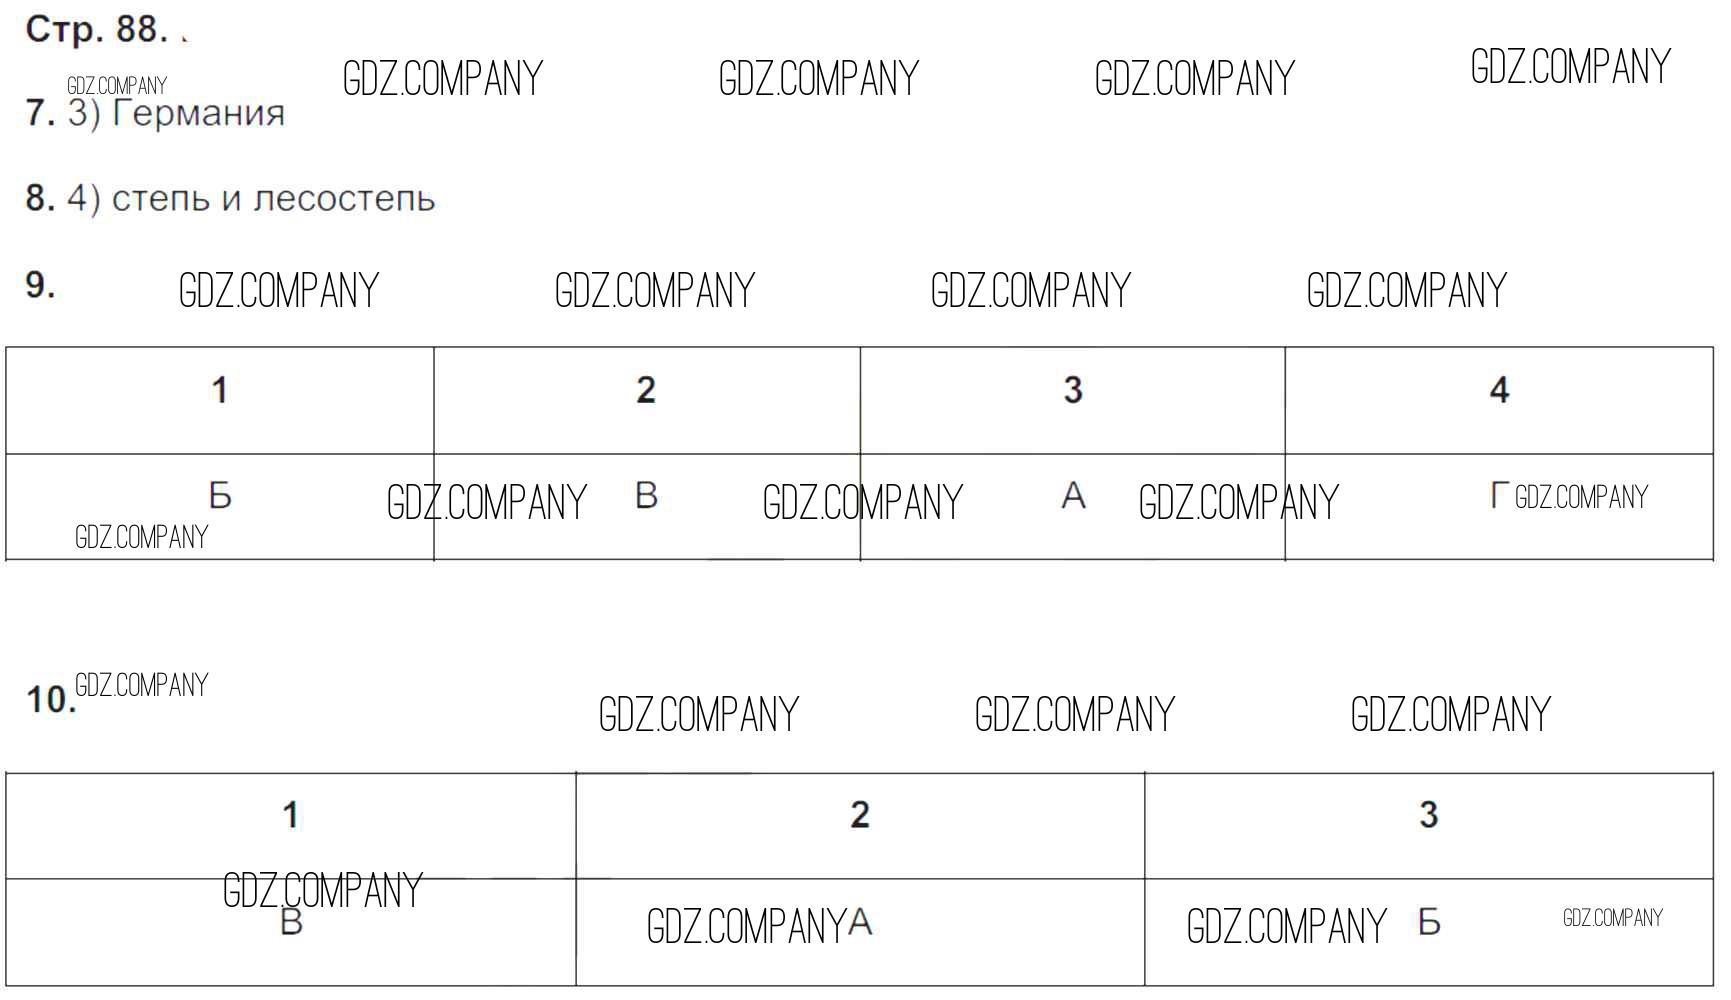Select header cell "2" in question 9 table

pos(646,390)
